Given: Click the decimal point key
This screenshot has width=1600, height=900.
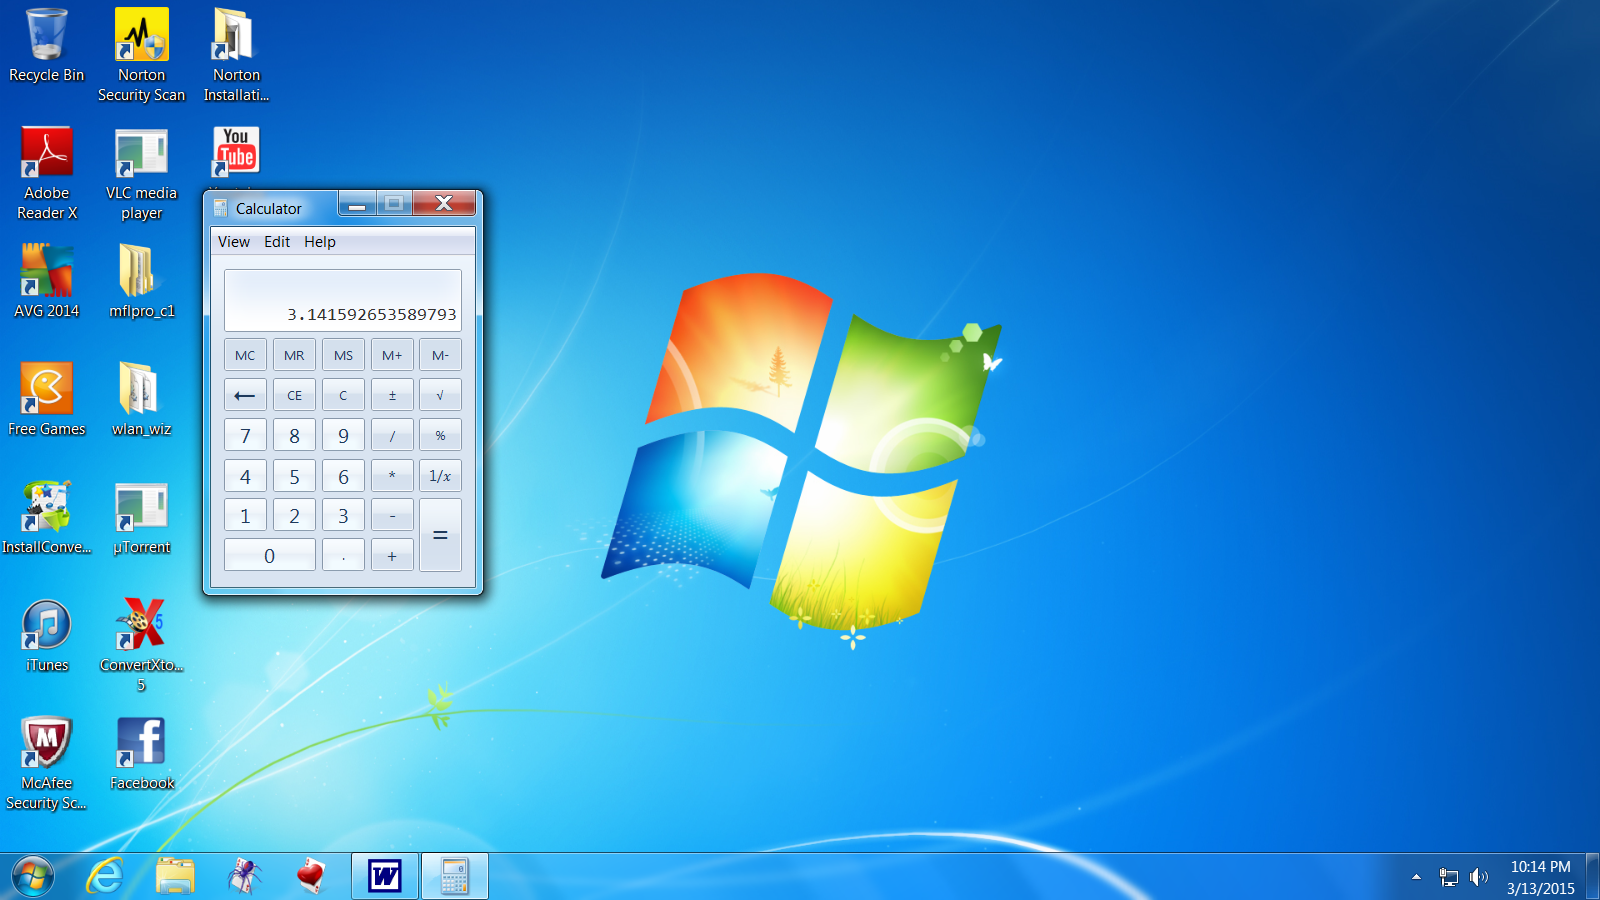Looking at the screenshot, I should pos(343,555).
